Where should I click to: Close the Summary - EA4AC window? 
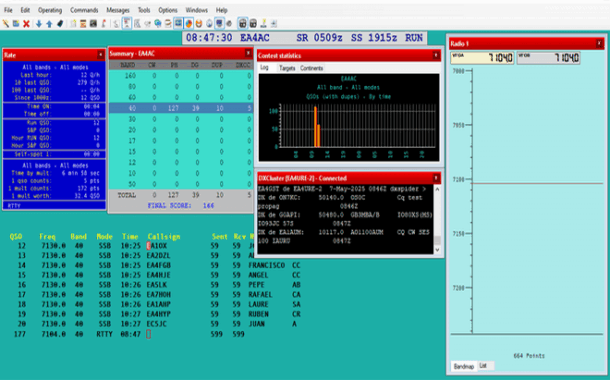coord(248,53)
